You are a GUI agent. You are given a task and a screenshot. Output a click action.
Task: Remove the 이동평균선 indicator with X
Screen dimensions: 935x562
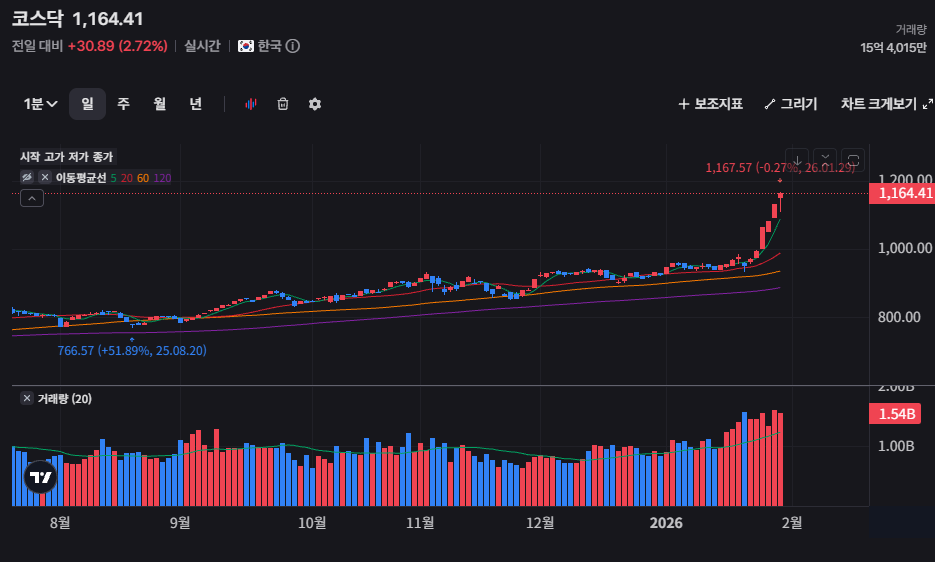pyautogui.click(x=45, y=177)
